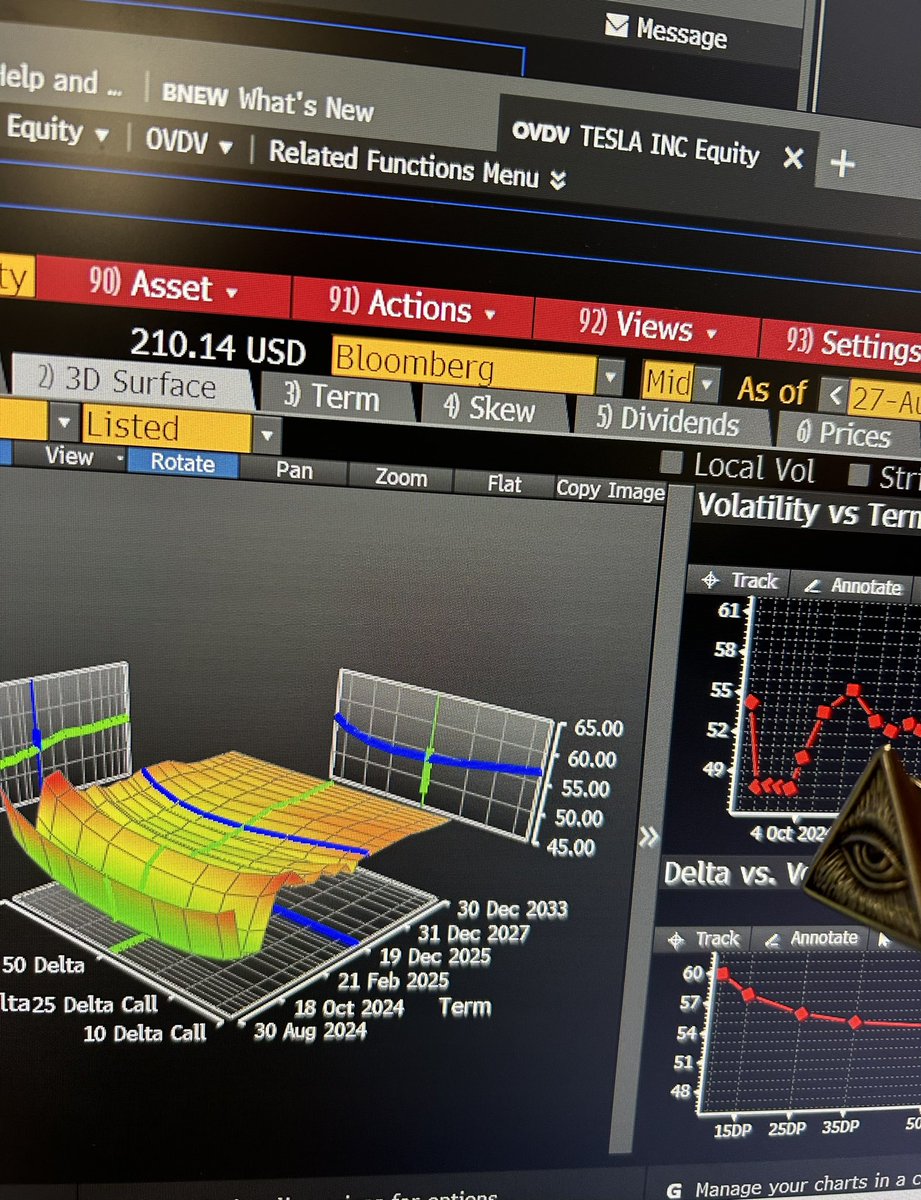Toggle the Rotate mode
Screen dimensions: 921x1200
point(182,463)
